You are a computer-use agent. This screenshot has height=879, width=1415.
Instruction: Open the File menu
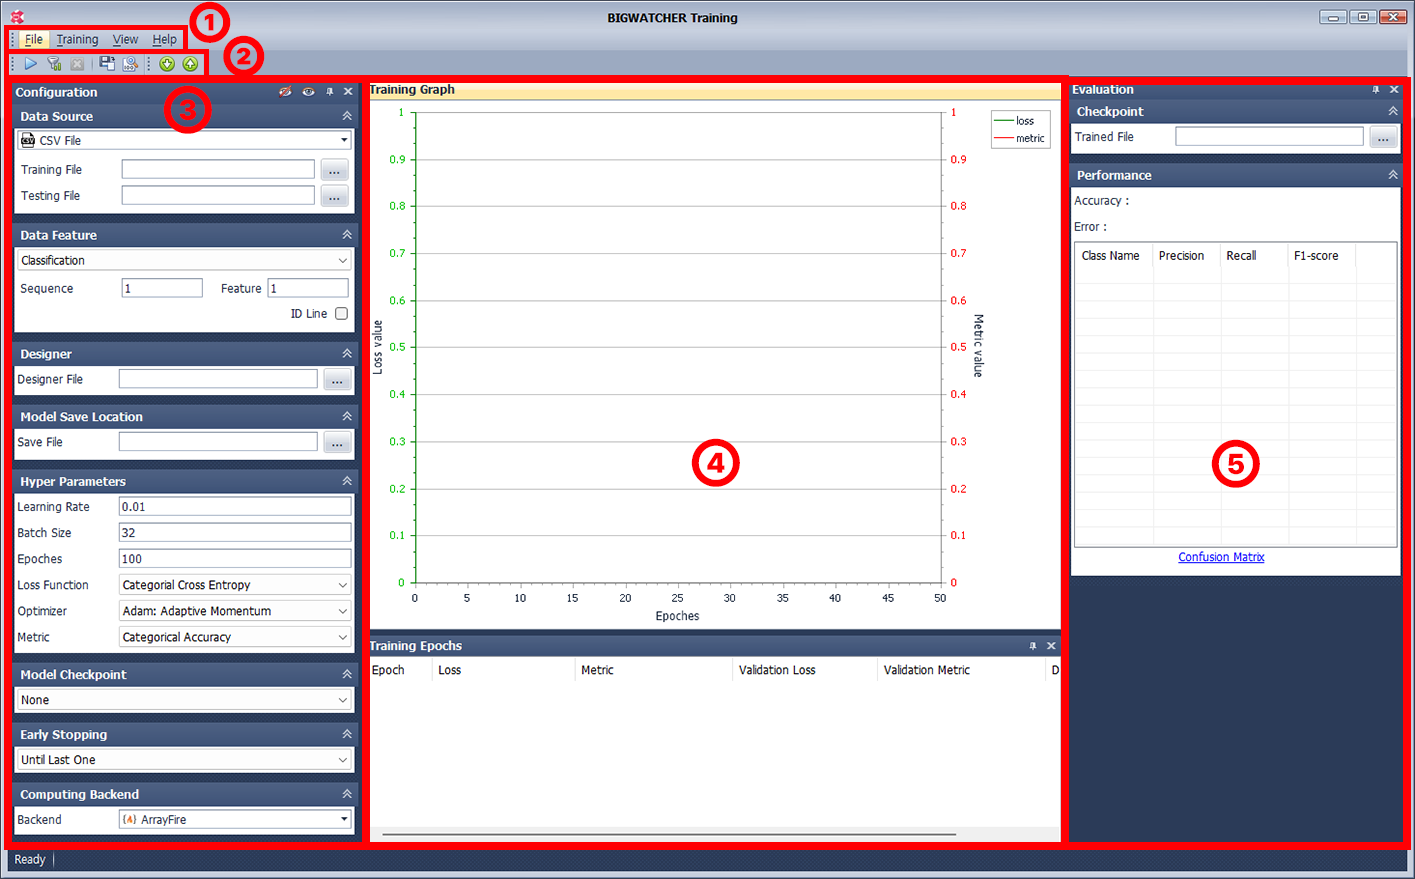34,40
